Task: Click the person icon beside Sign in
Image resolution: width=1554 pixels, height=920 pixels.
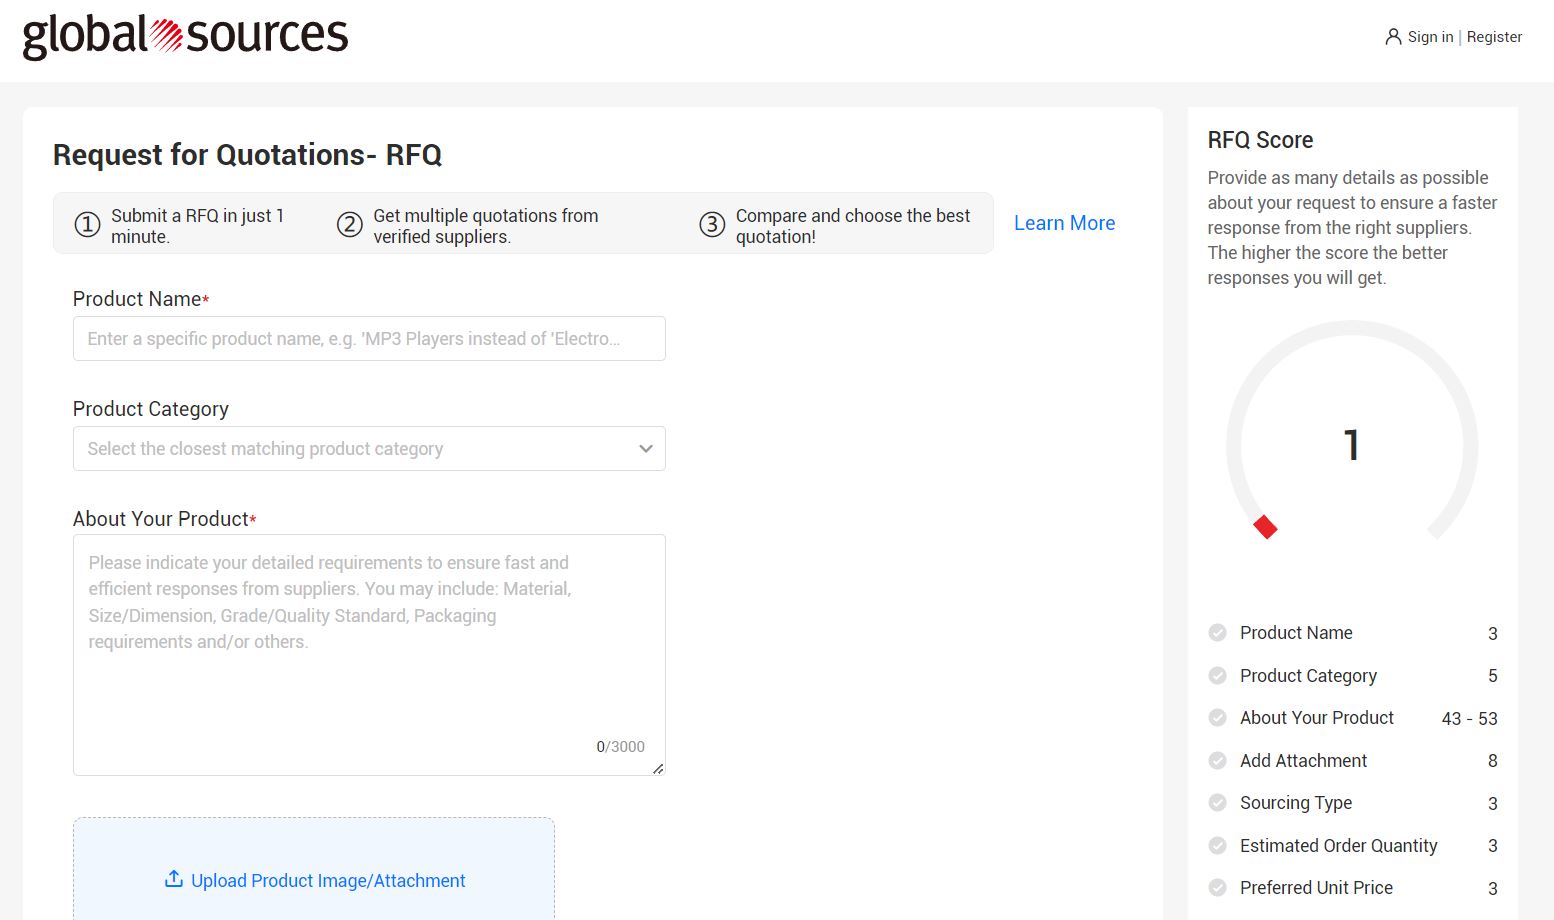Action: point(1392,36)
